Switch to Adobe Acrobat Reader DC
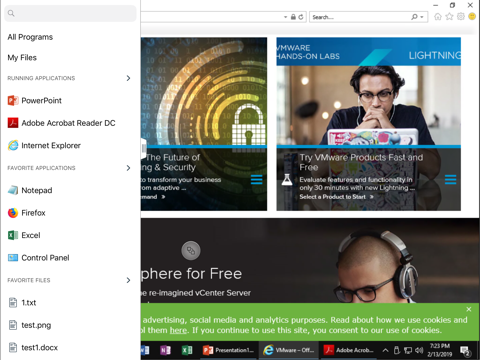This screenshot has height=360, width=480. 61,123
